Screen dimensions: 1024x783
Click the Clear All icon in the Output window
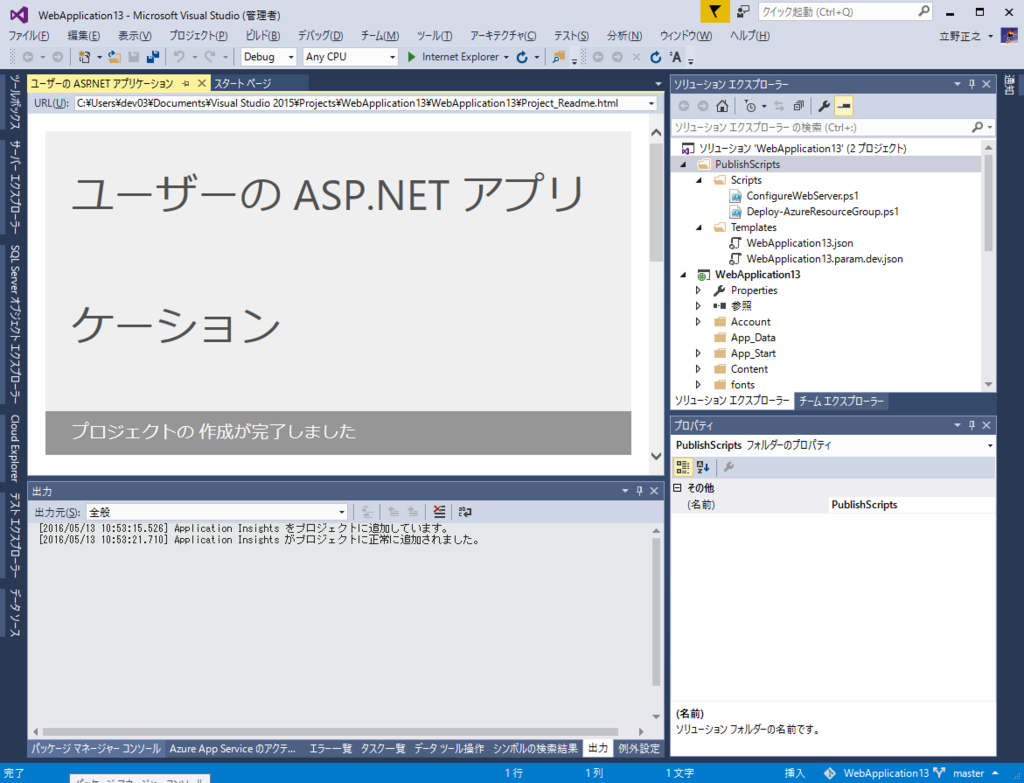tap(440, 512)
